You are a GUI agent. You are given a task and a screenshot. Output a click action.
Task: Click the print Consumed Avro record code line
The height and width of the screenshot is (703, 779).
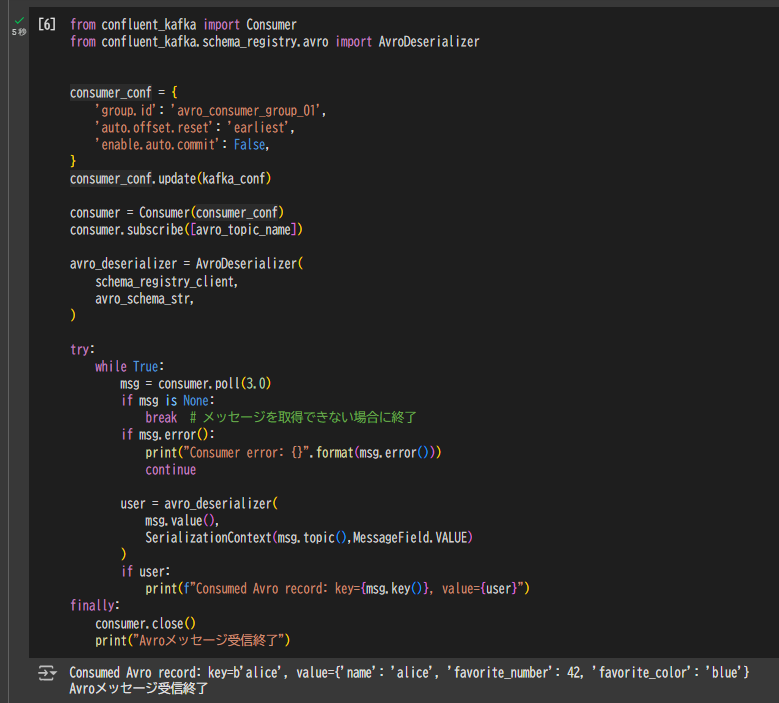(x=337, y=589)
